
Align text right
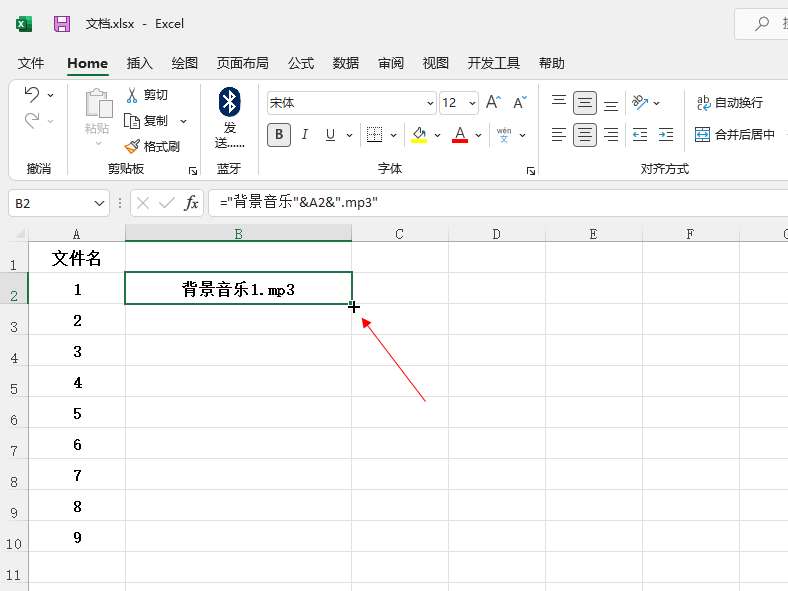(611, 135)
